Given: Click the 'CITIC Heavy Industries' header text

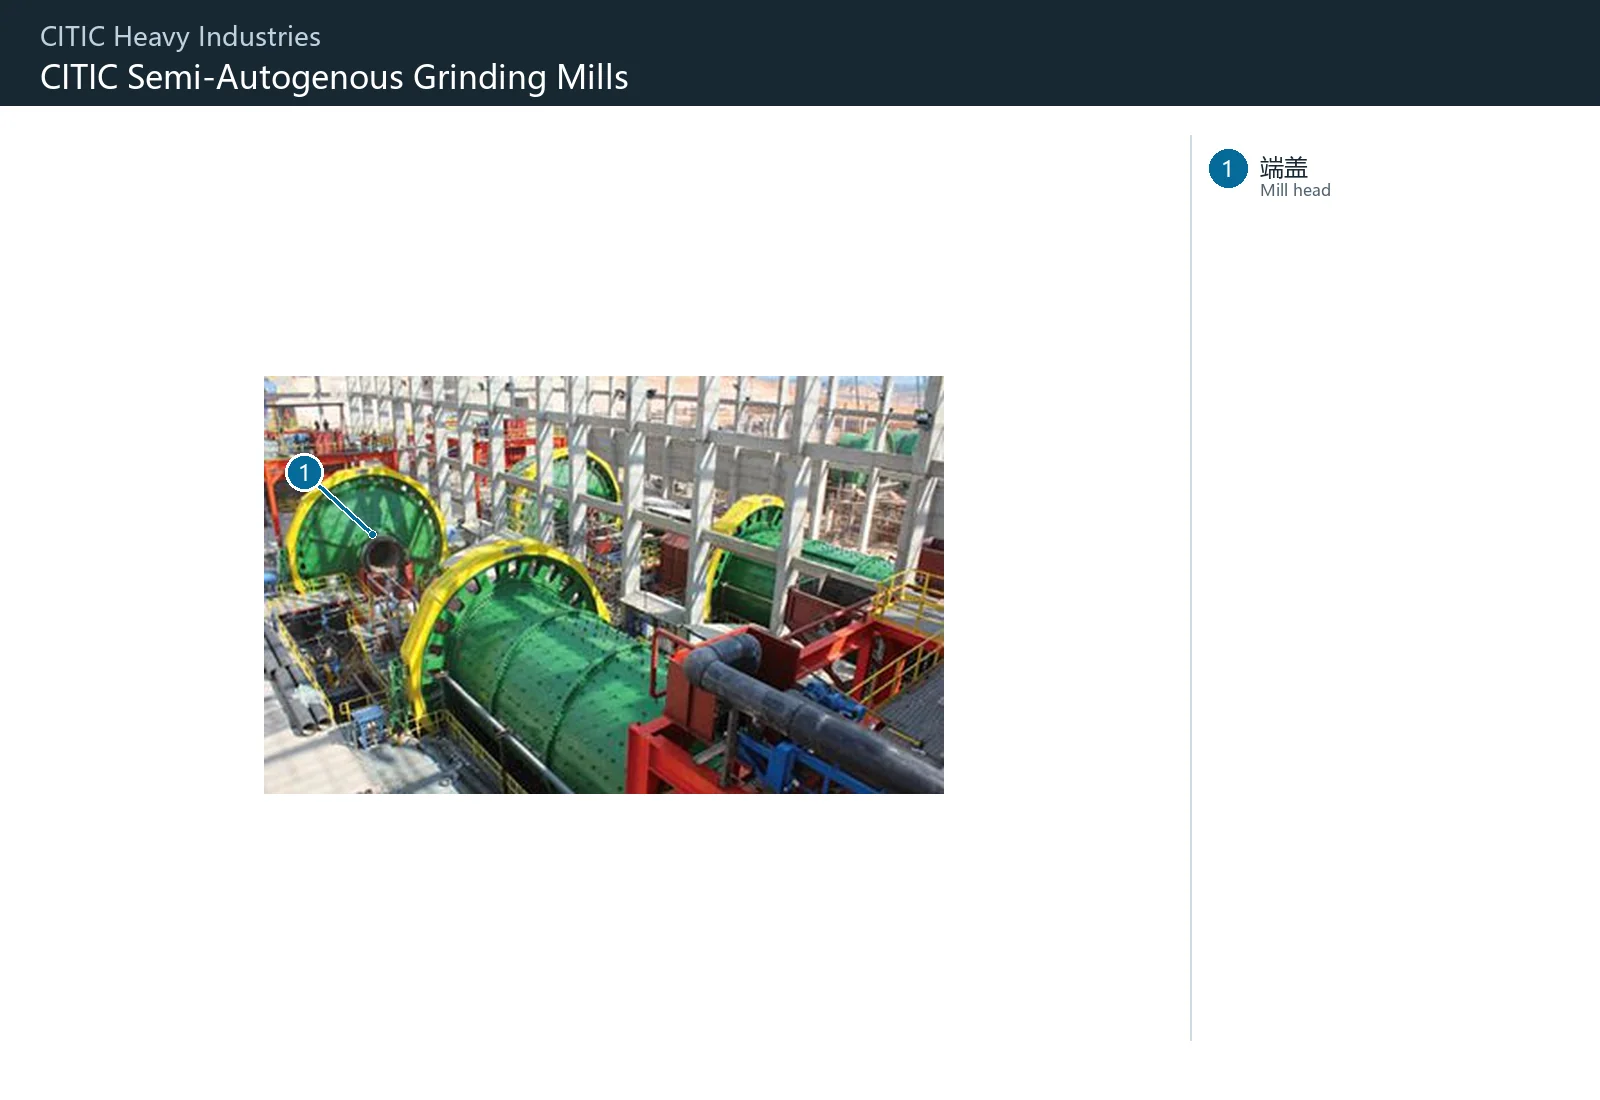Looking at the screenshot, I should [x=180, y=37].
